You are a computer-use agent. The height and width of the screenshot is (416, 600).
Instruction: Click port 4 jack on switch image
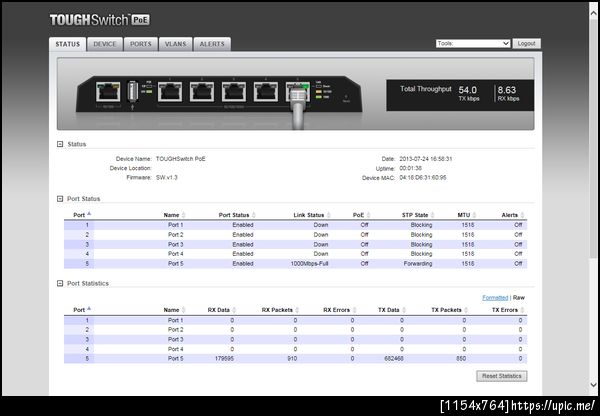pos(266,92)
